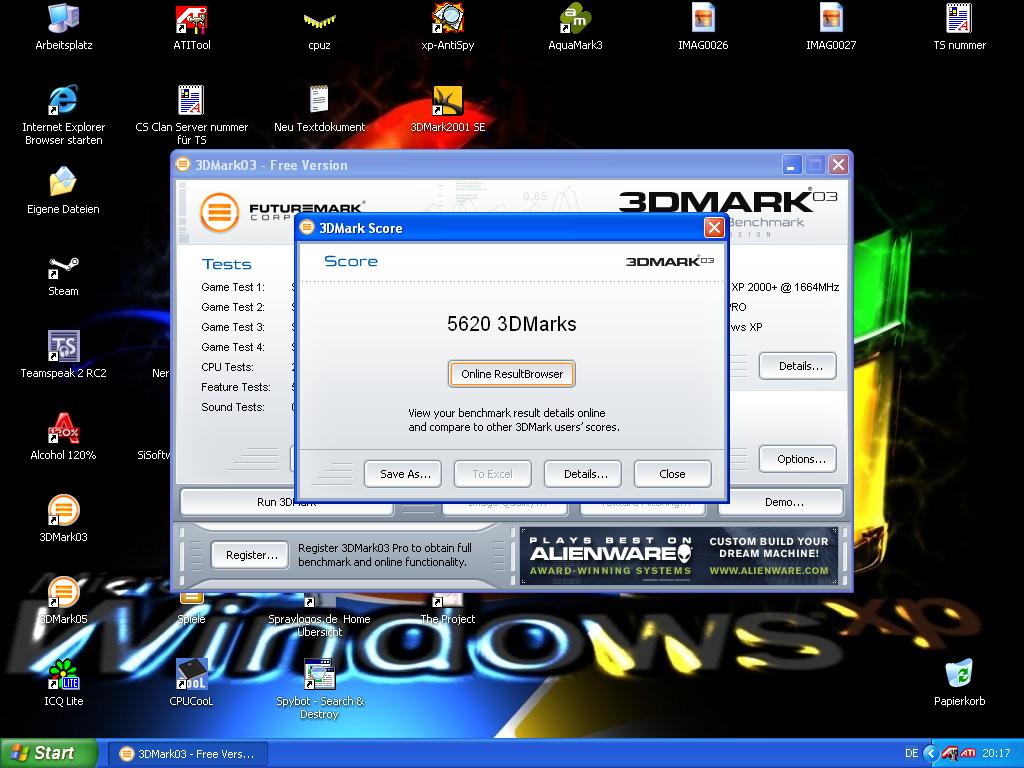Select the IMAG0027 image file
The width and height of the screenshot is (1024, 768).
tap(831, 27)
